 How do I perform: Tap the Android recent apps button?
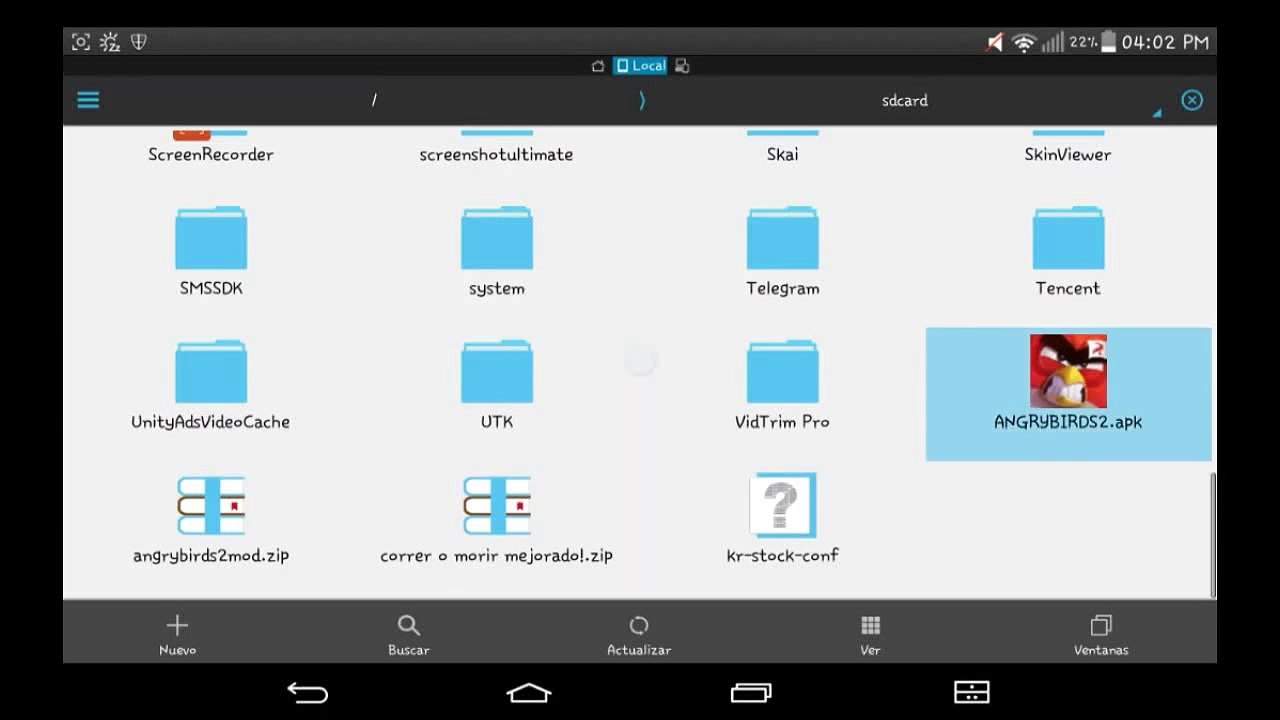tap(751, 692)
